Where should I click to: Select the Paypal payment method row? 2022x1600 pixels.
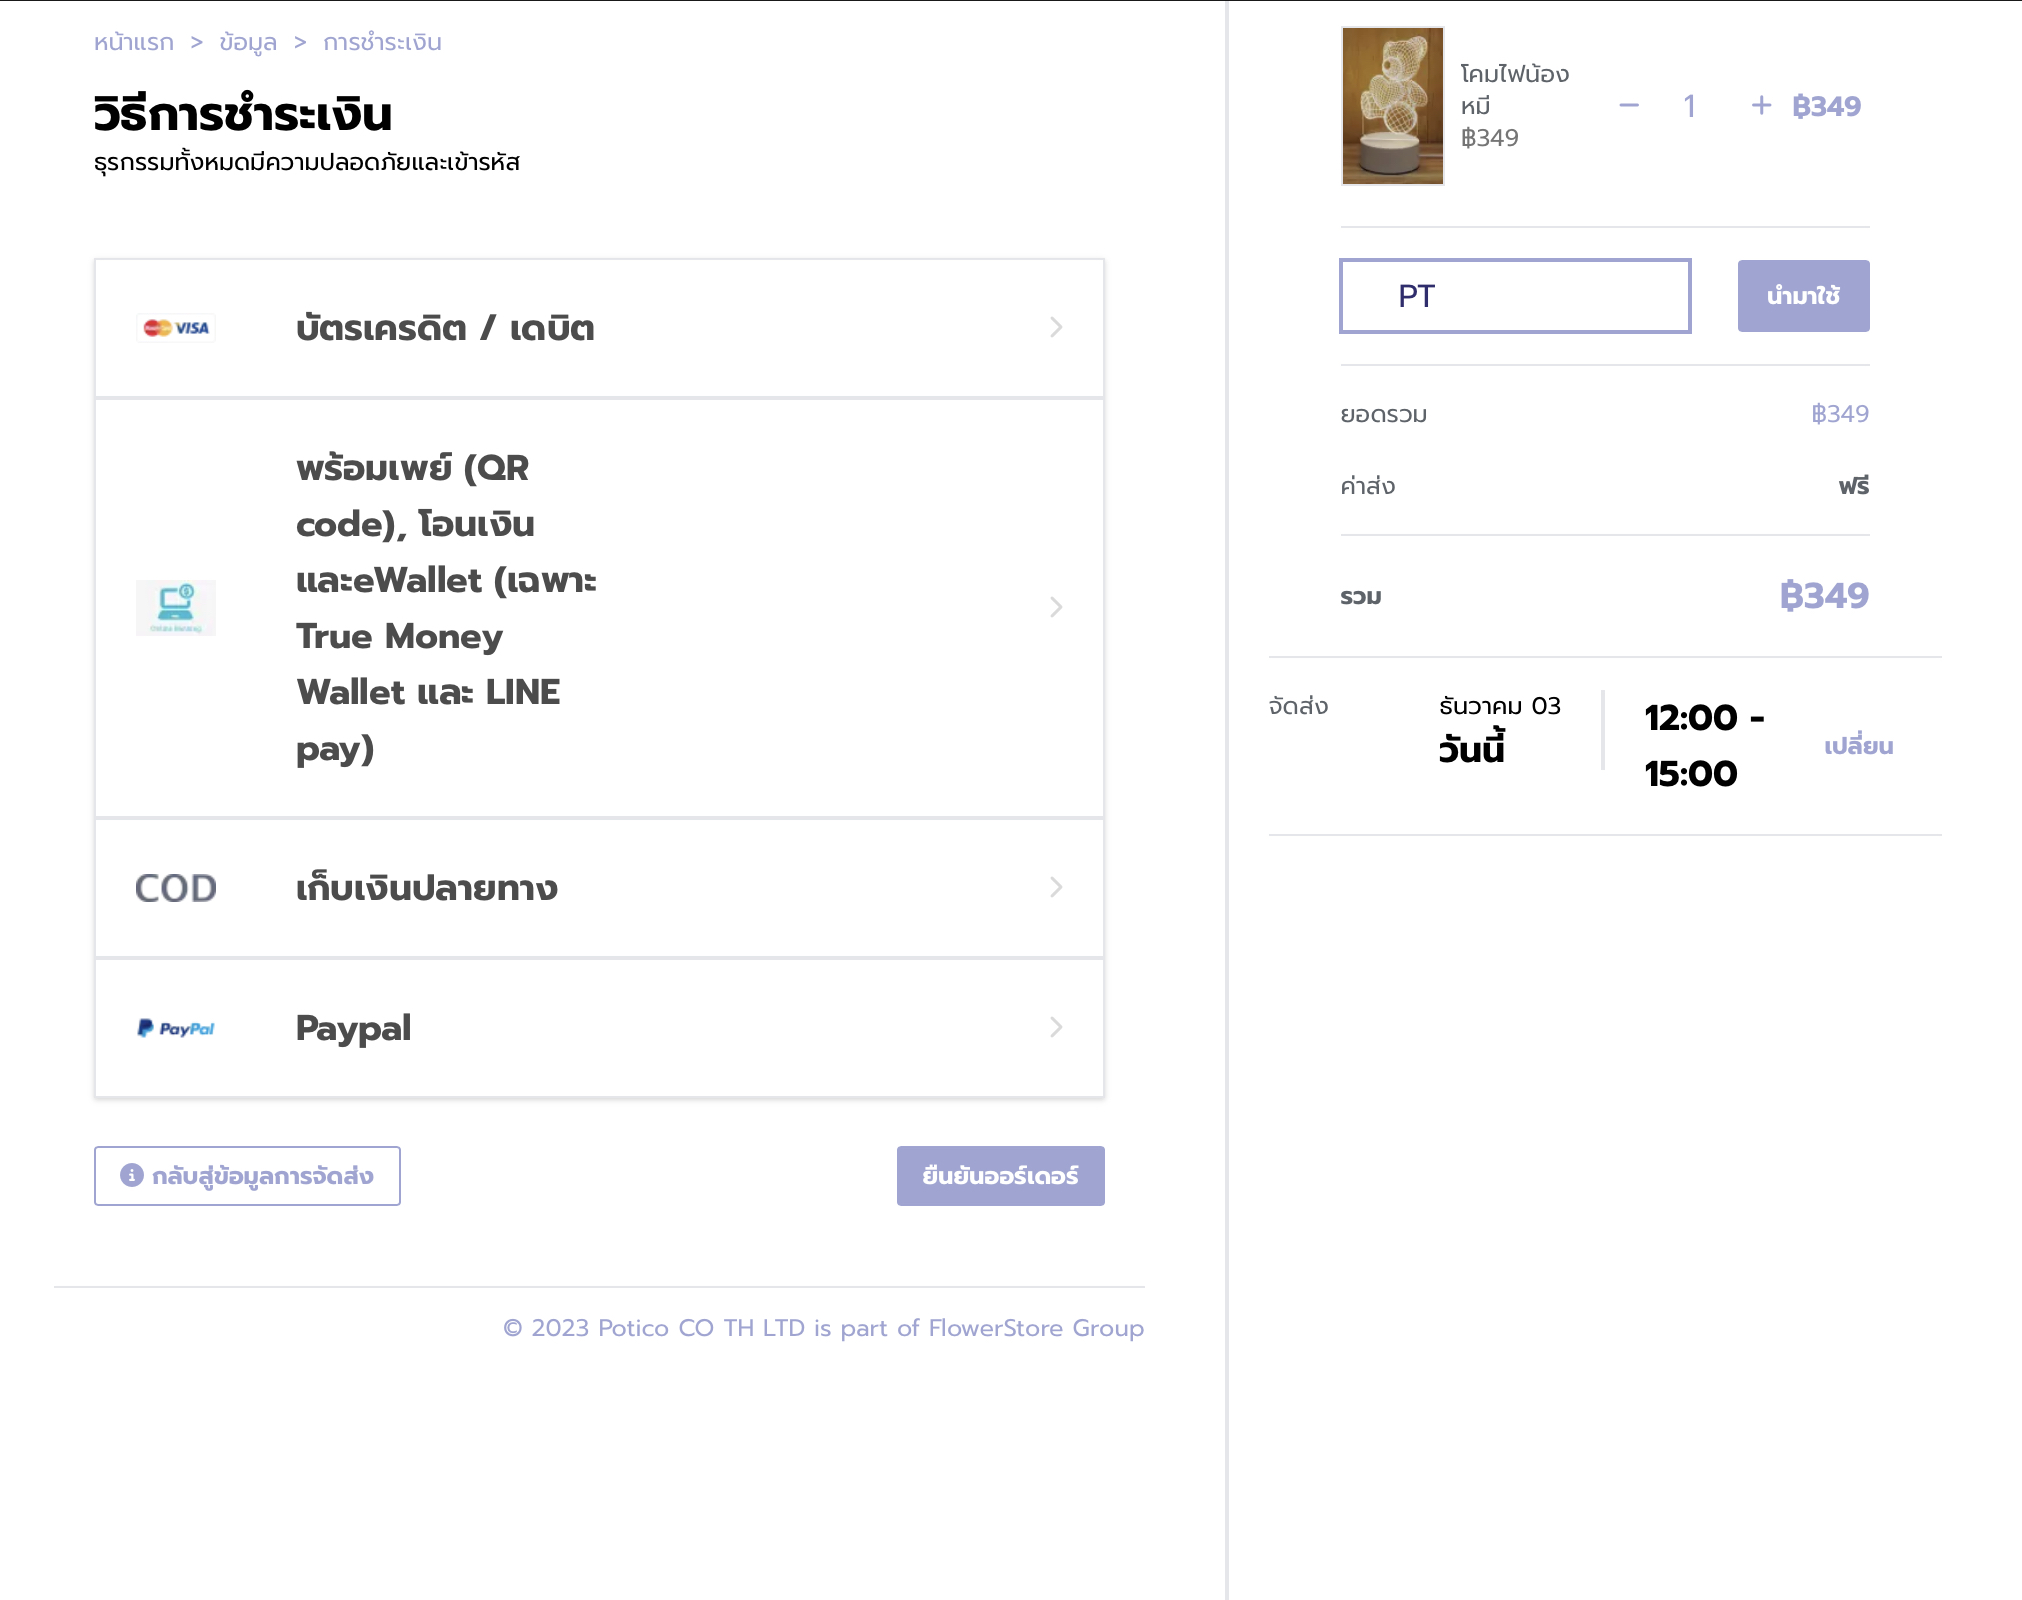(x=599, y=1028)
